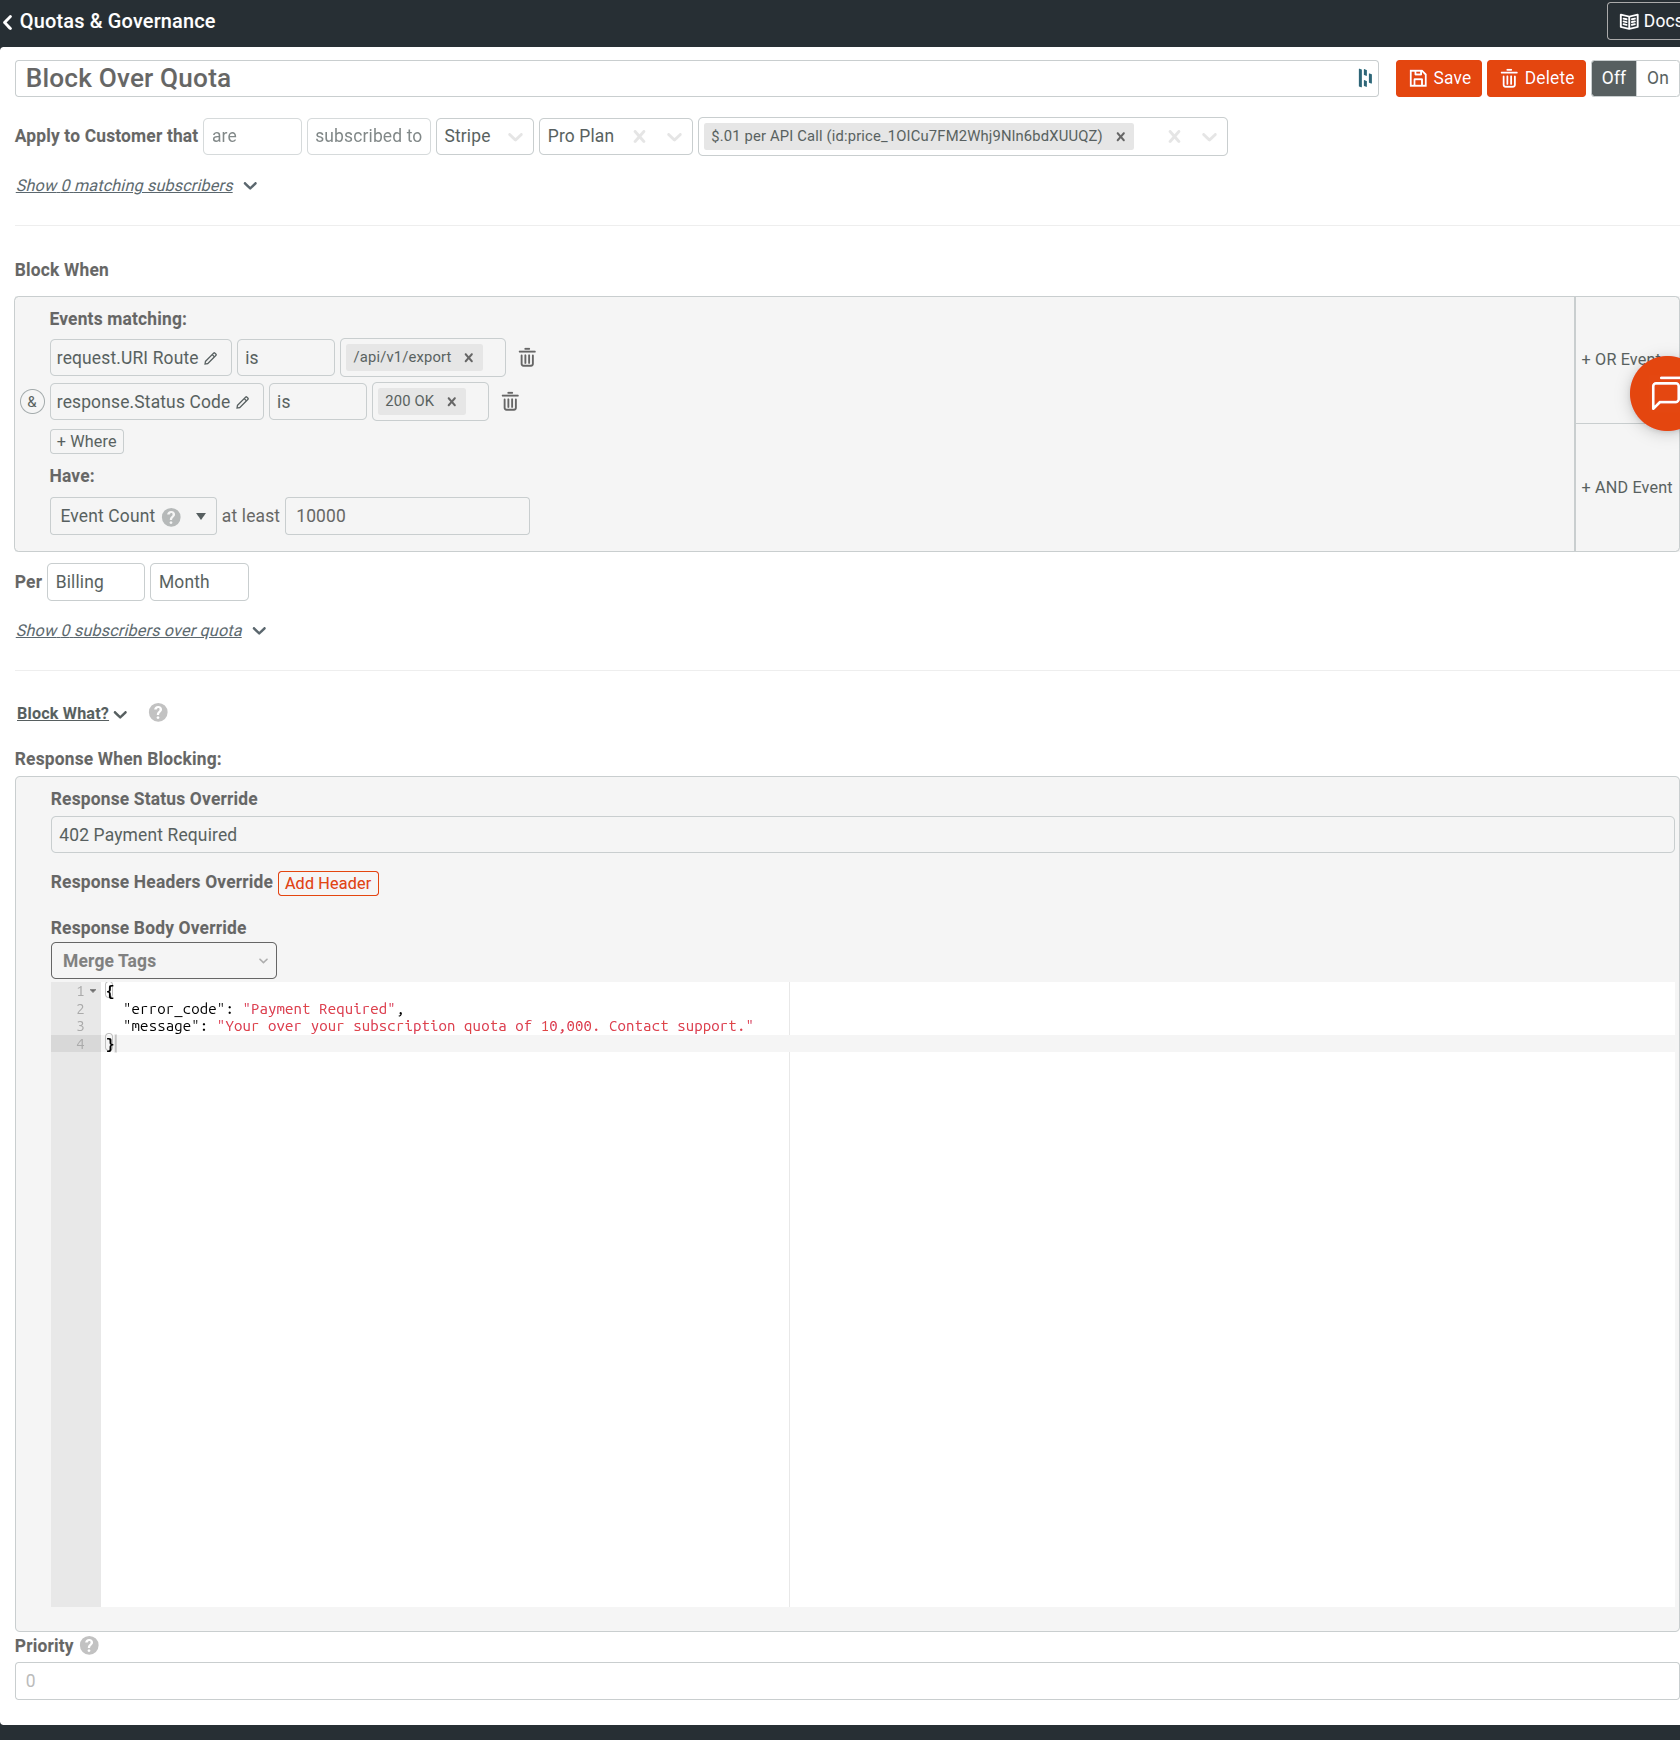Click the metrics icon beside the rule name
Viewport: 1680px width, 1740px height.
coord(1364,78)
